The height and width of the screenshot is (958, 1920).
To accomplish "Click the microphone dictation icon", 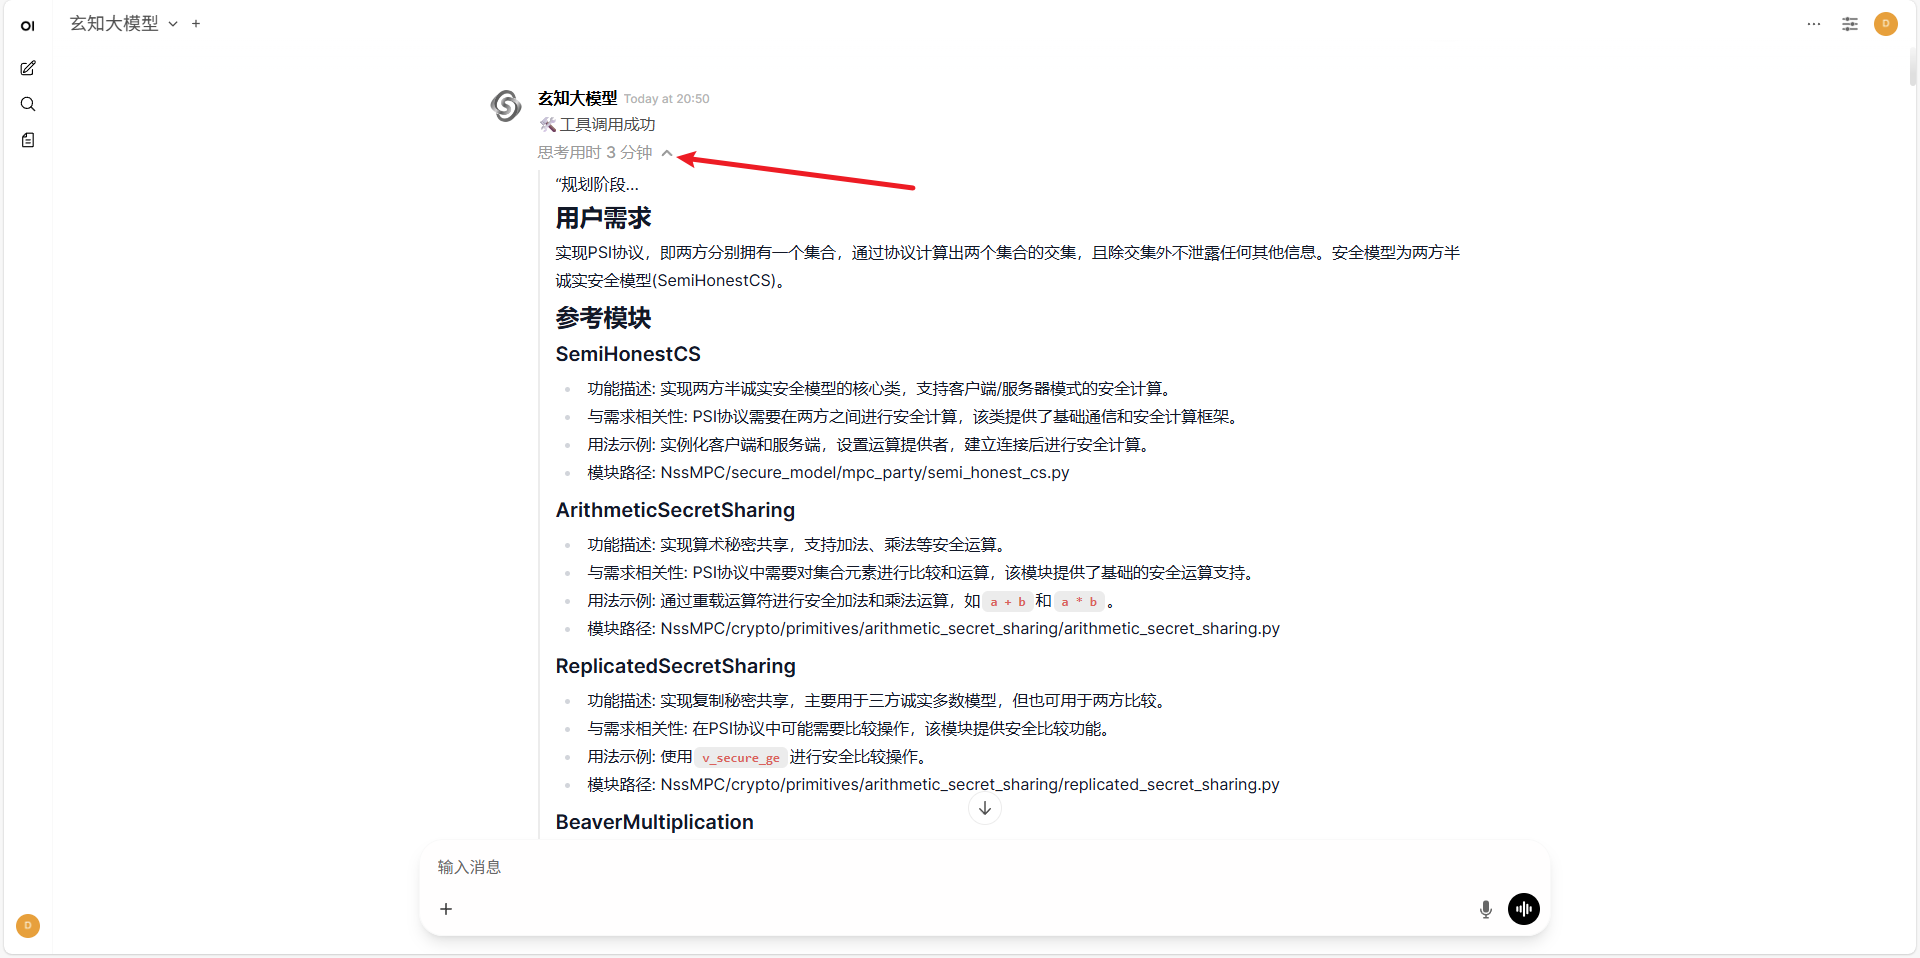I will point(1486,909).
